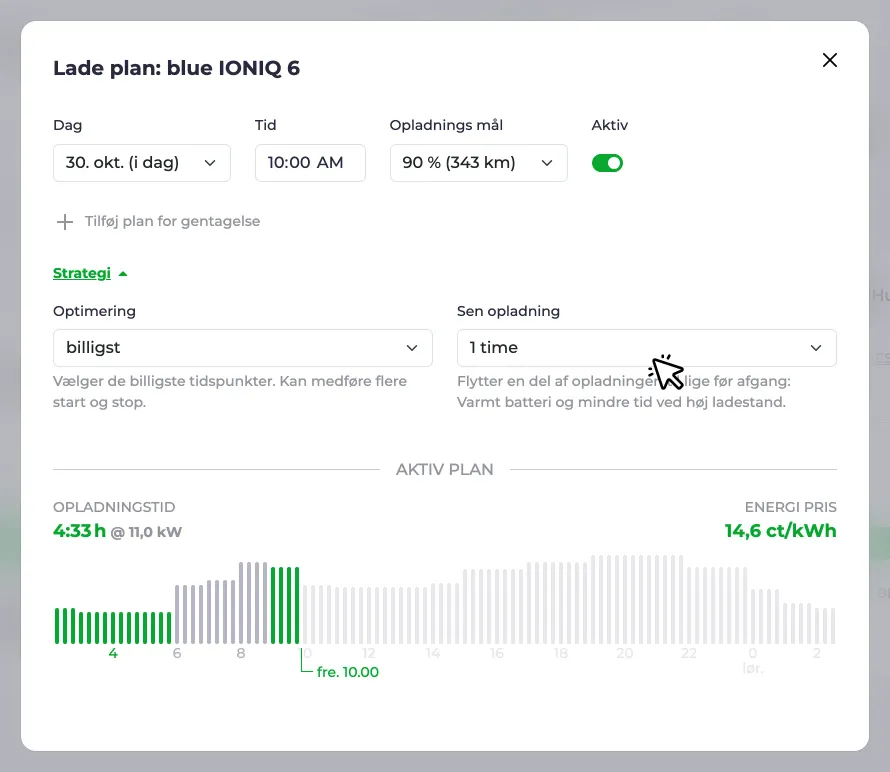The width and height of the screenshot is (890, 772).
Task: Open the Opladnings mål dropdown
Action: [x=478, y=163]
